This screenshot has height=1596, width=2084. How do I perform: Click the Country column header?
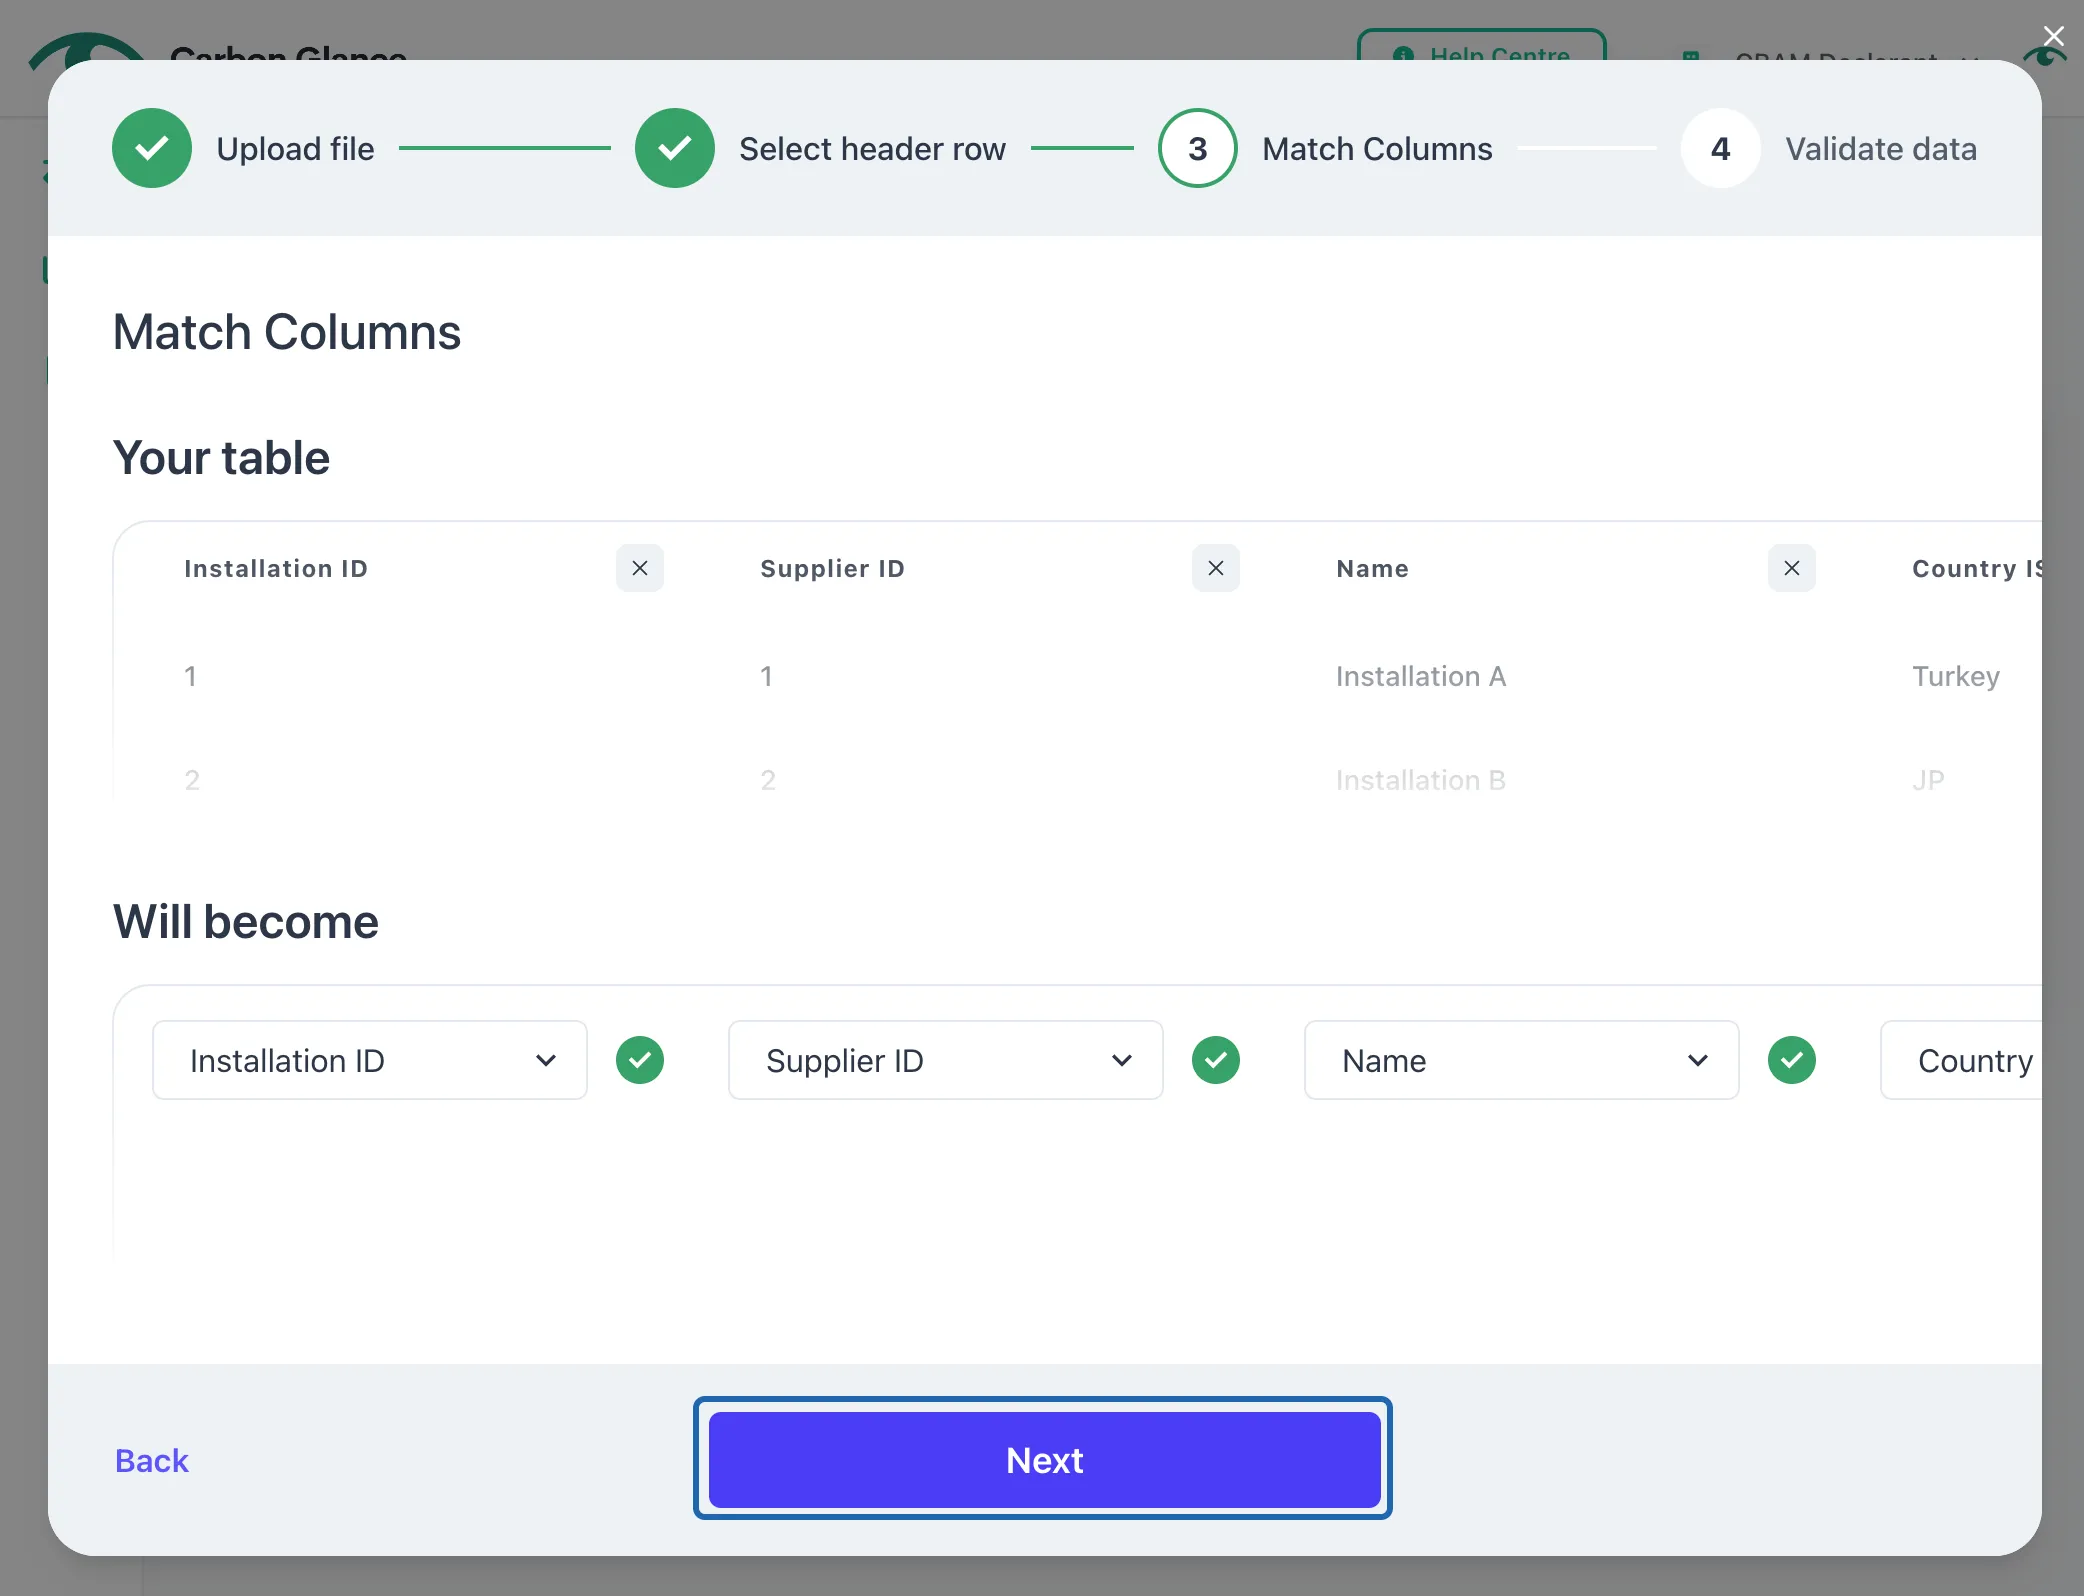coord(1976,568)
